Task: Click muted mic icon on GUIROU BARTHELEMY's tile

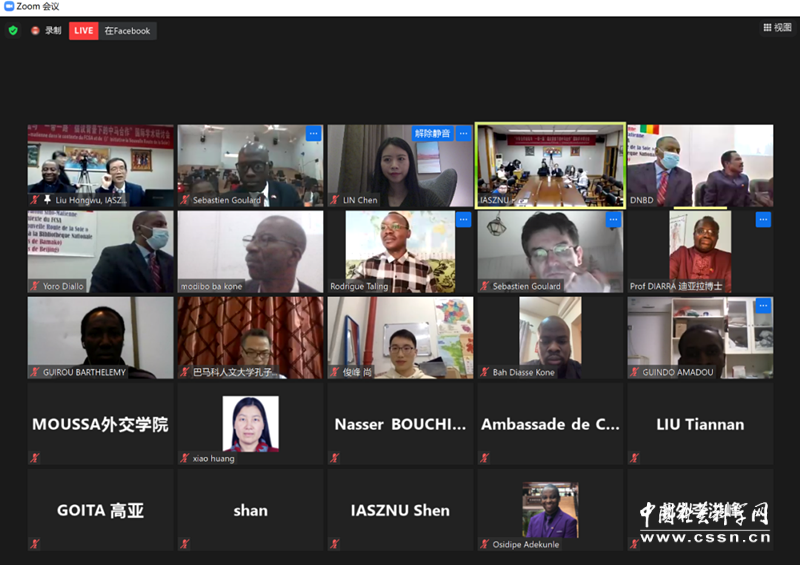Action: point(34,372)
